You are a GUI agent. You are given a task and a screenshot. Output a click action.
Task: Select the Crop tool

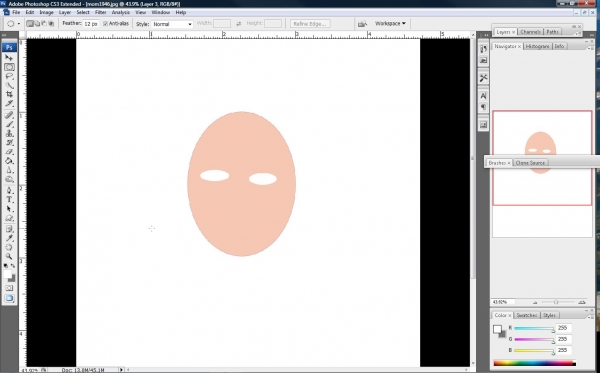coord(9,94)
